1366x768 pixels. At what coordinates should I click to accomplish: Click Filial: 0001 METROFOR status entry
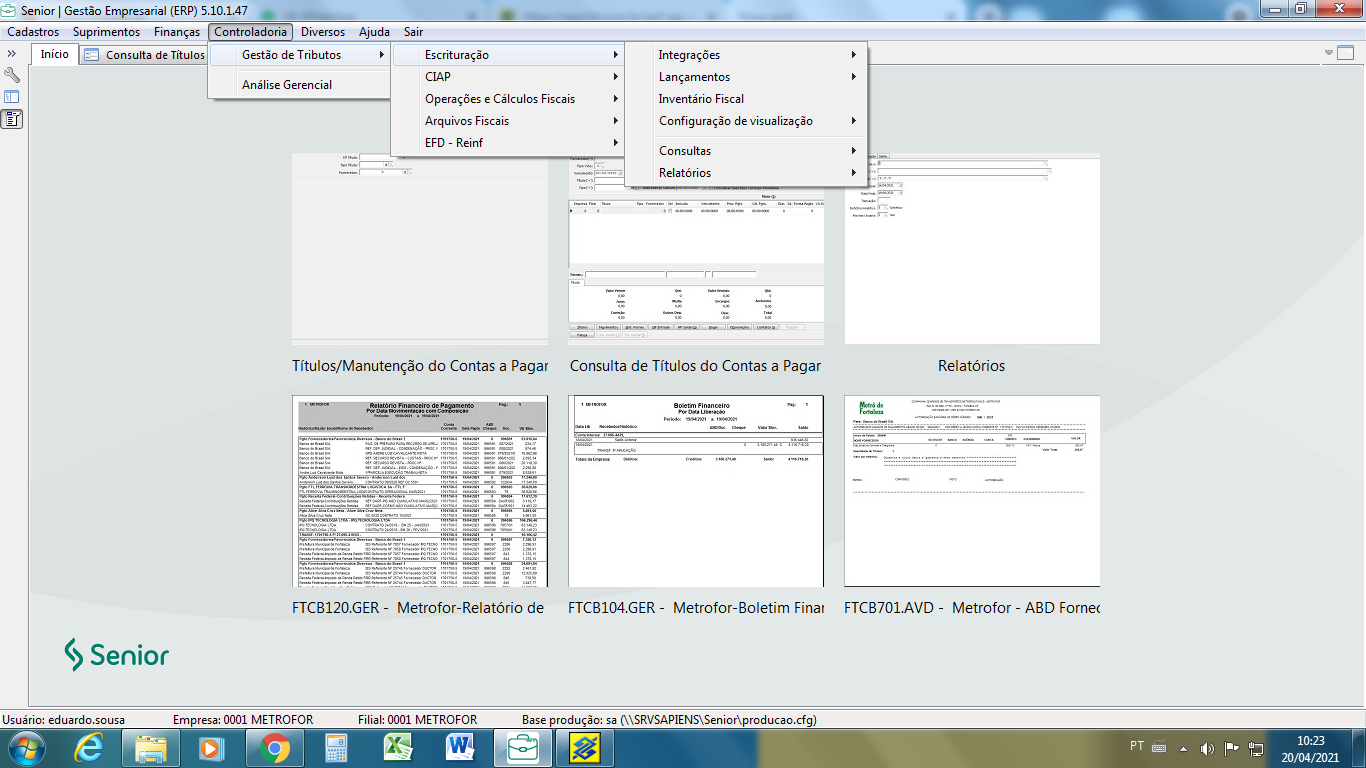[417, 720]
